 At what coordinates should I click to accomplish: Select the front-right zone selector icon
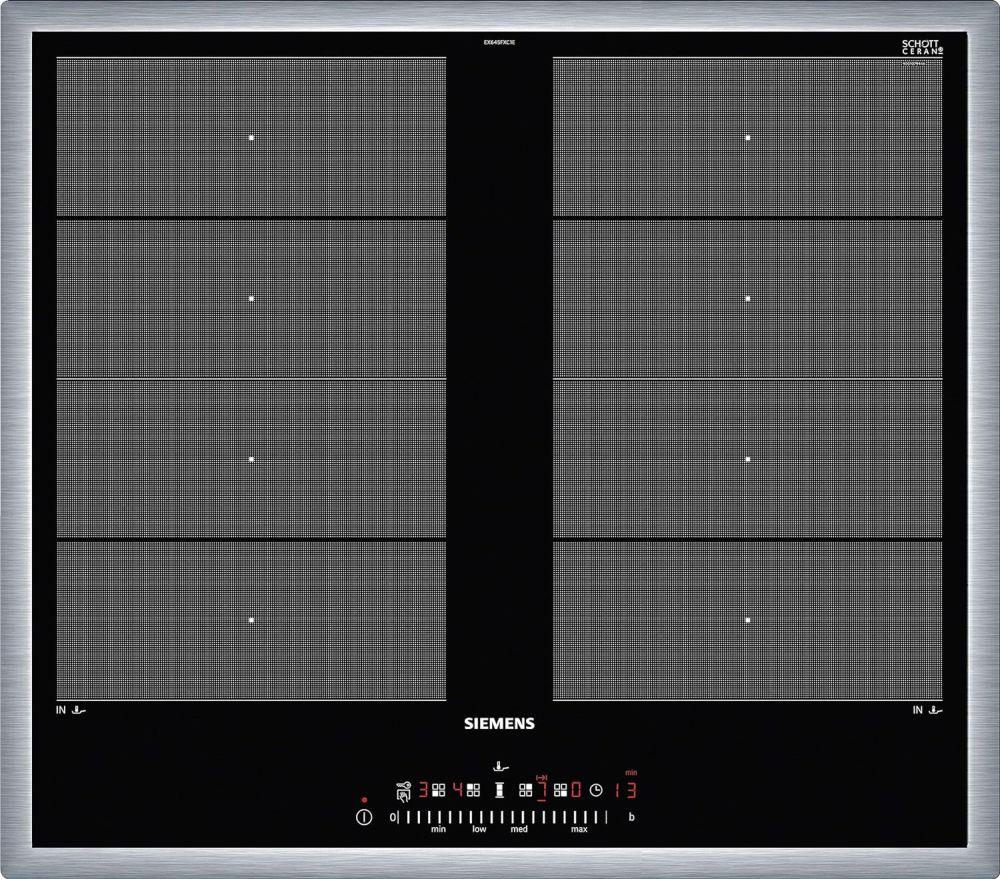click(561, 790)
